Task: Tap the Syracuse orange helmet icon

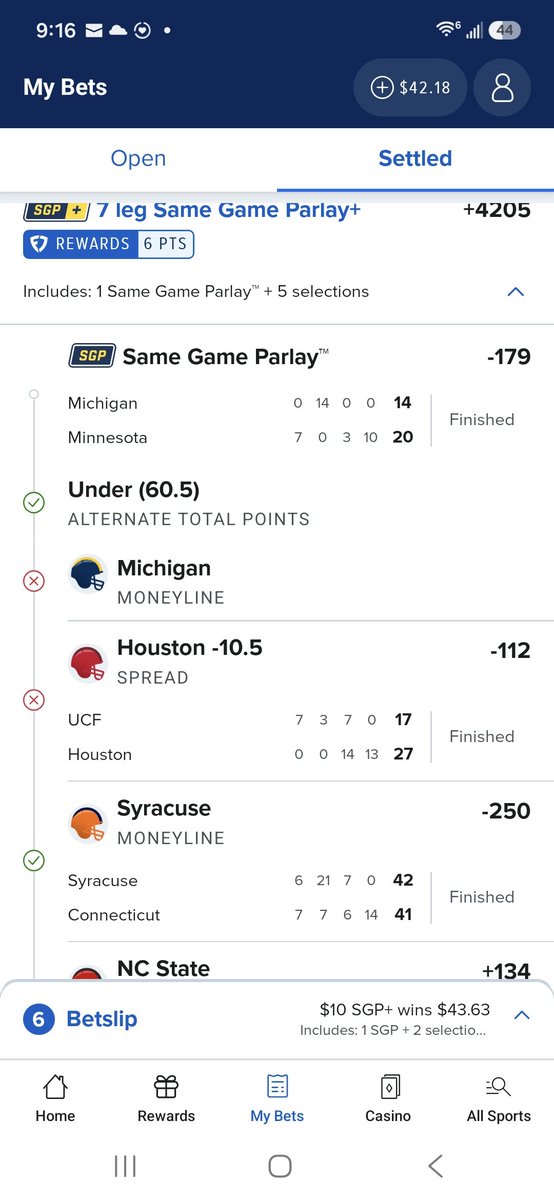Action: pyautogui.click(x=87, y=824)
